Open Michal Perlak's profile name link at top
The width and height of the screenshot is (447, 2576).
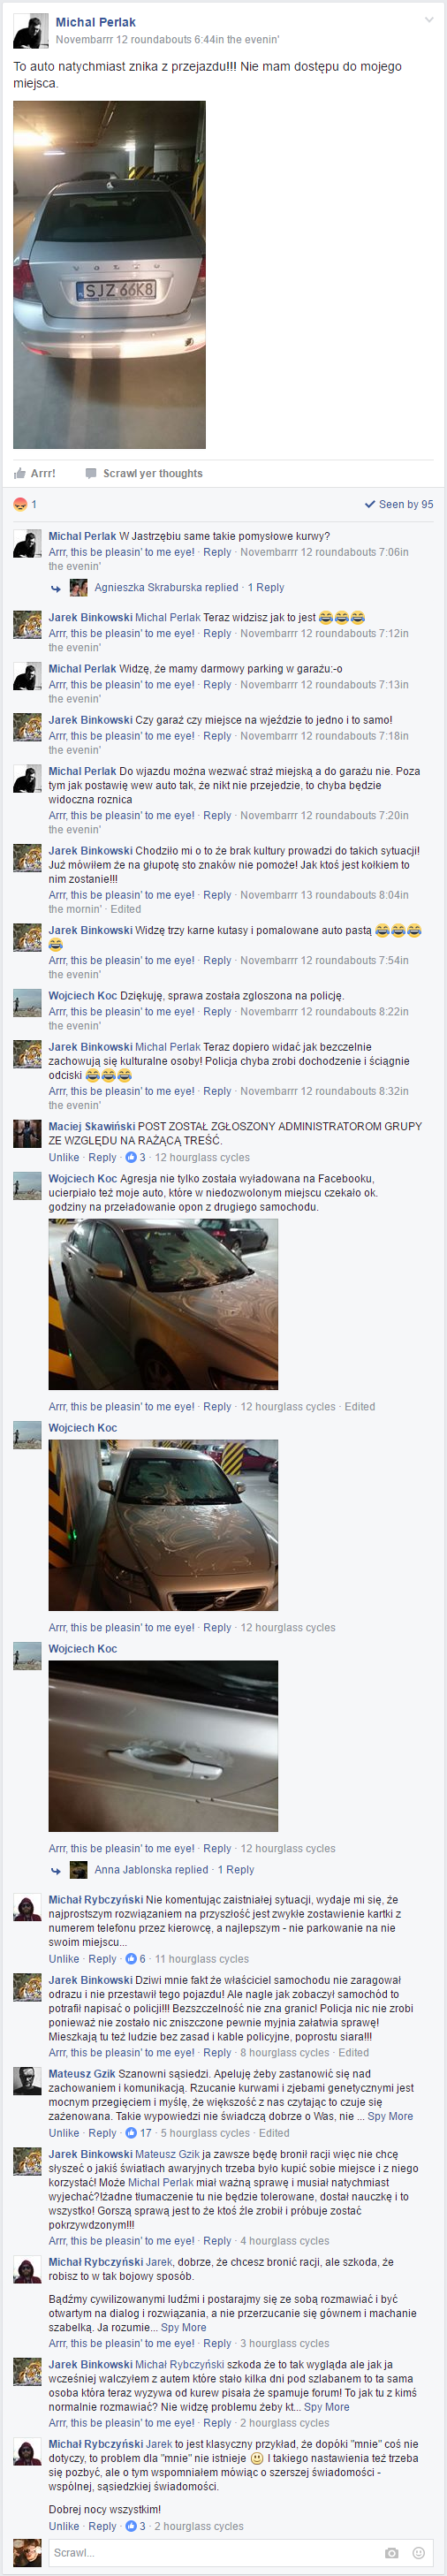tap(95, 22)
